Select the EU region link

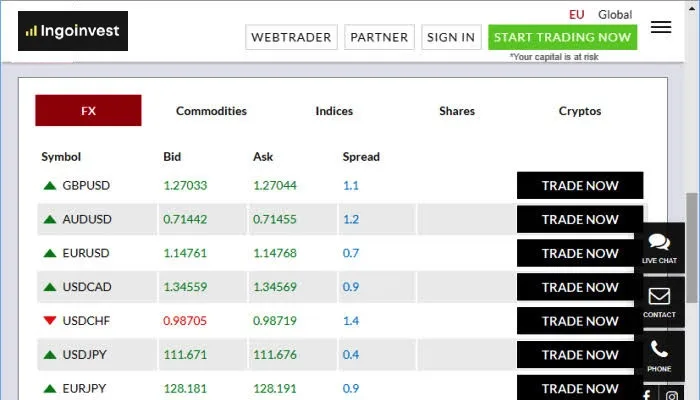[577, 15]
